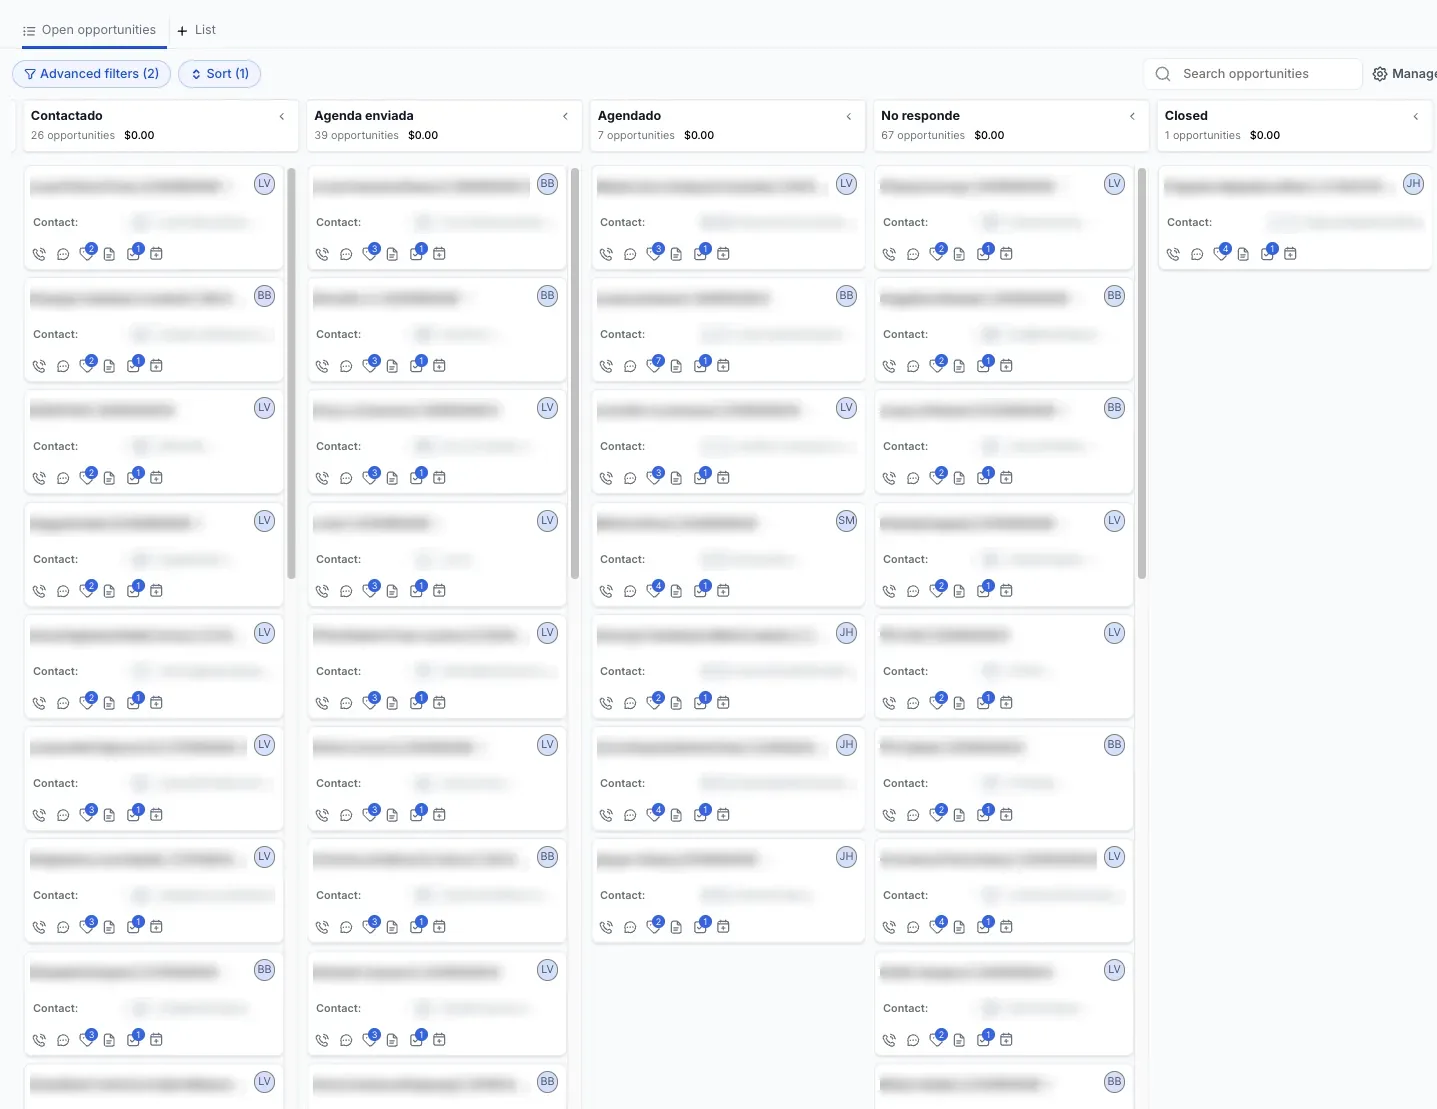Open tasks on the Closed column card

point(1268,252)
